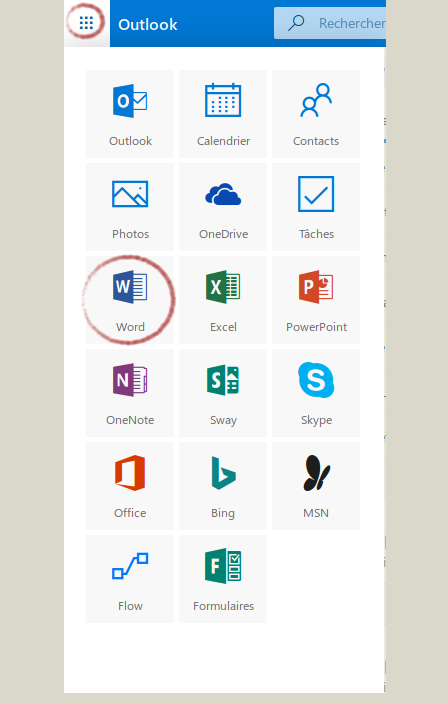This screenshot has width=448, height=704.
Task: Open the Office app tile
Action: [130, 485]
